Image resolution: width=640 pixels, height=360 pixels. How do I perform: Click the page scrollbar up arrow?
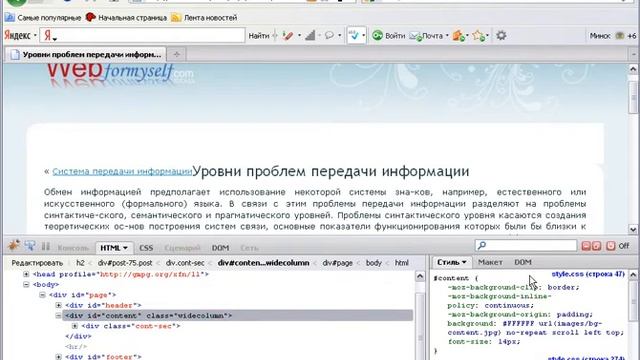pos(633,69)
